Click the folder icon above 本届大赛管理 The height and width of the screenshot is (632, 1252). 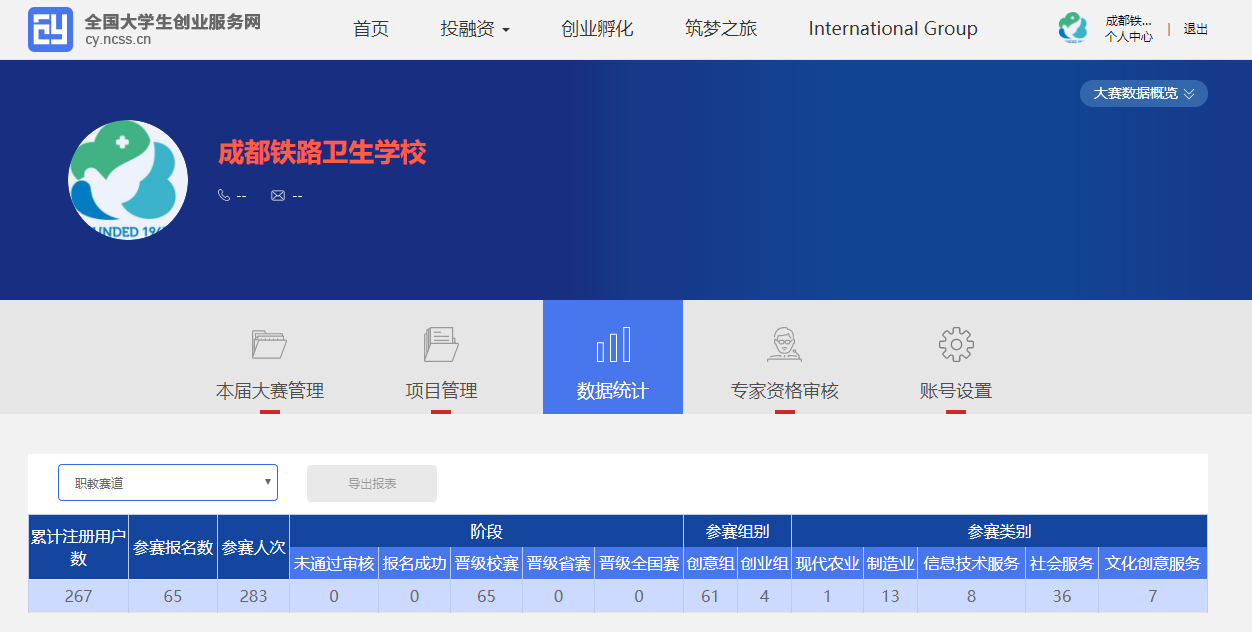pyautogui.click(x=269, y=345)
